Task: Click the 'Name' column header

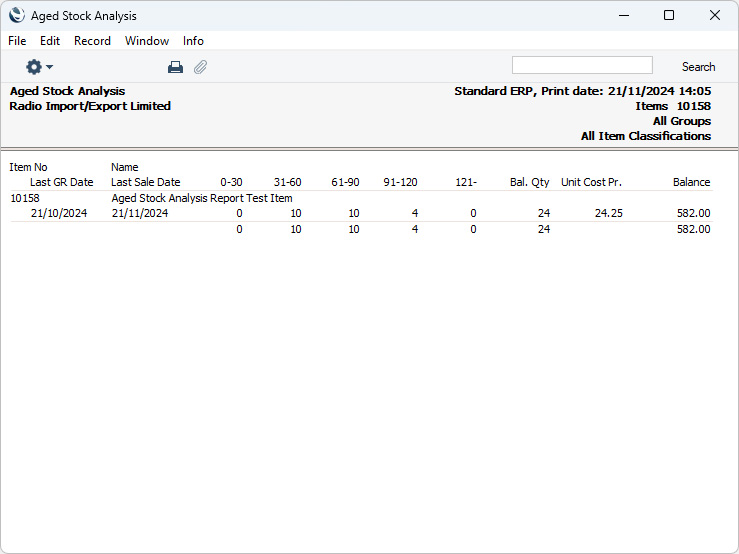Action: [125, 167]
